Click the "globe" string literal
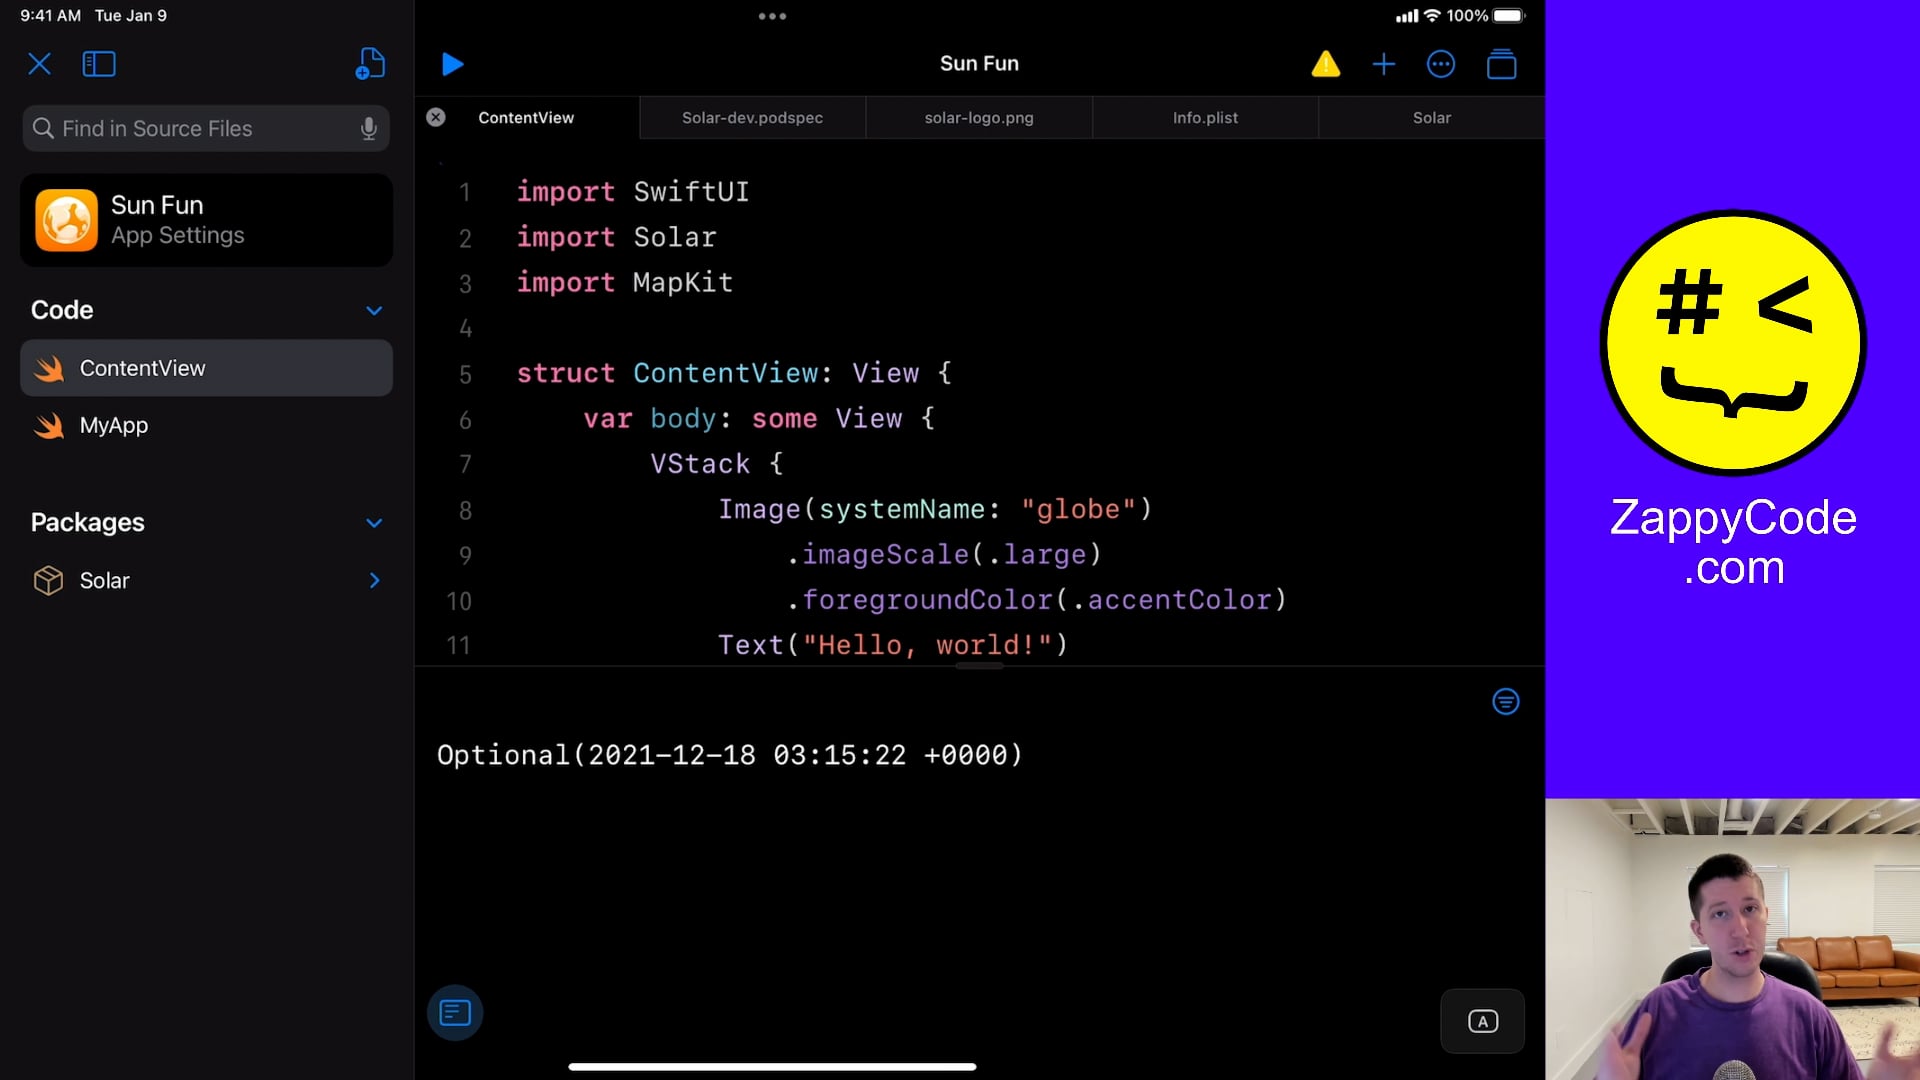This screenshot has width=1920, height=1080. [1079, 509]
